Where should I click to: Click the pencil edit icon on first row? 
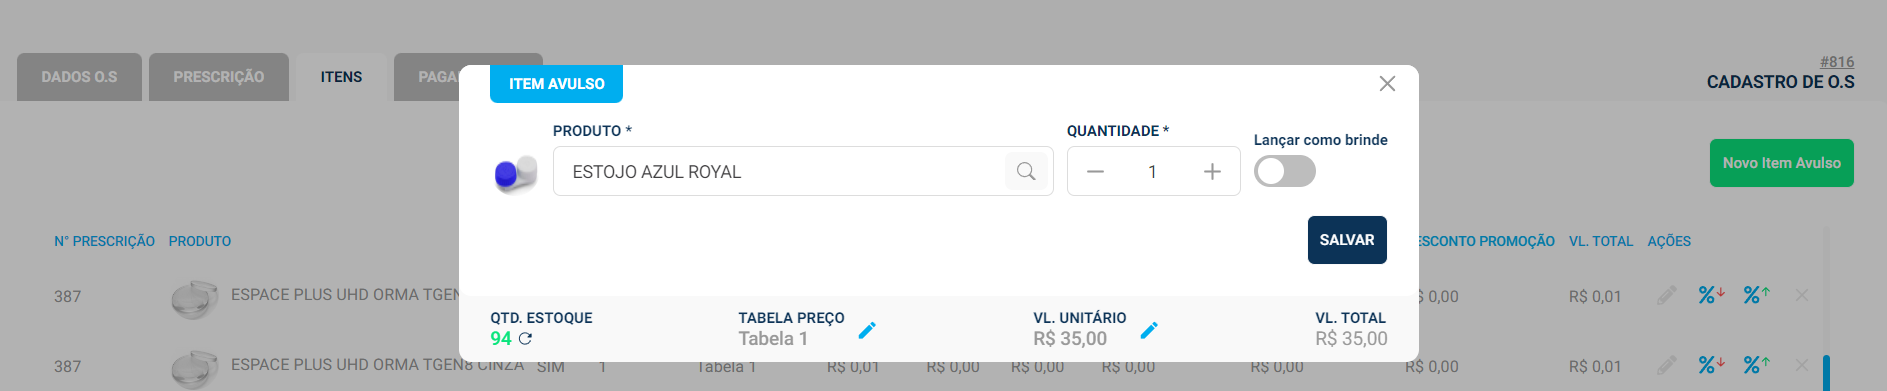[x=1666, y=295]
